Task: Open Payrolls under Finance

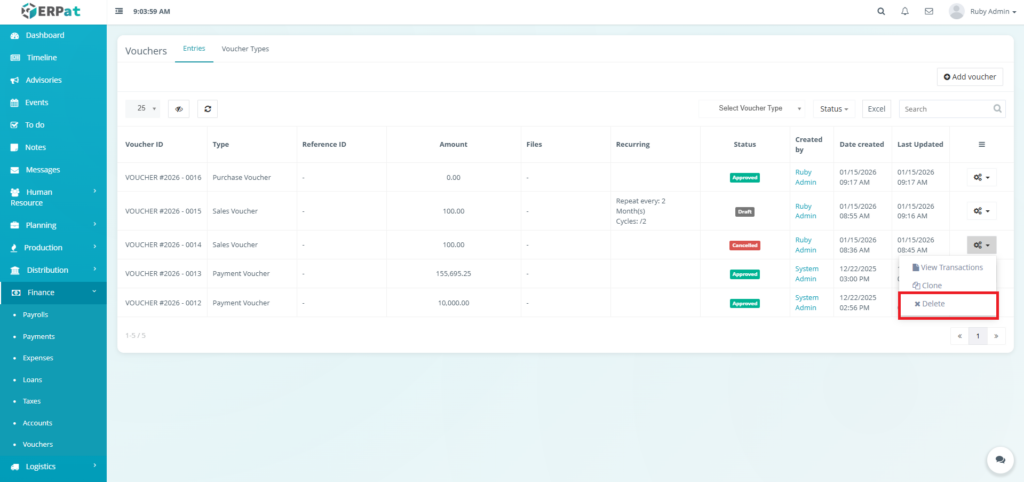Action: coord(35,315)
